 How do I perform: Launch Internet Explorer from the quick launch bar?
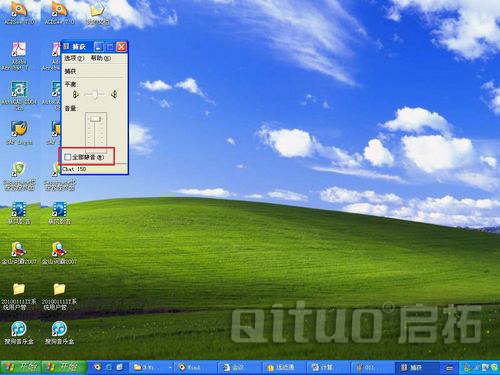(x=109, y=367)
